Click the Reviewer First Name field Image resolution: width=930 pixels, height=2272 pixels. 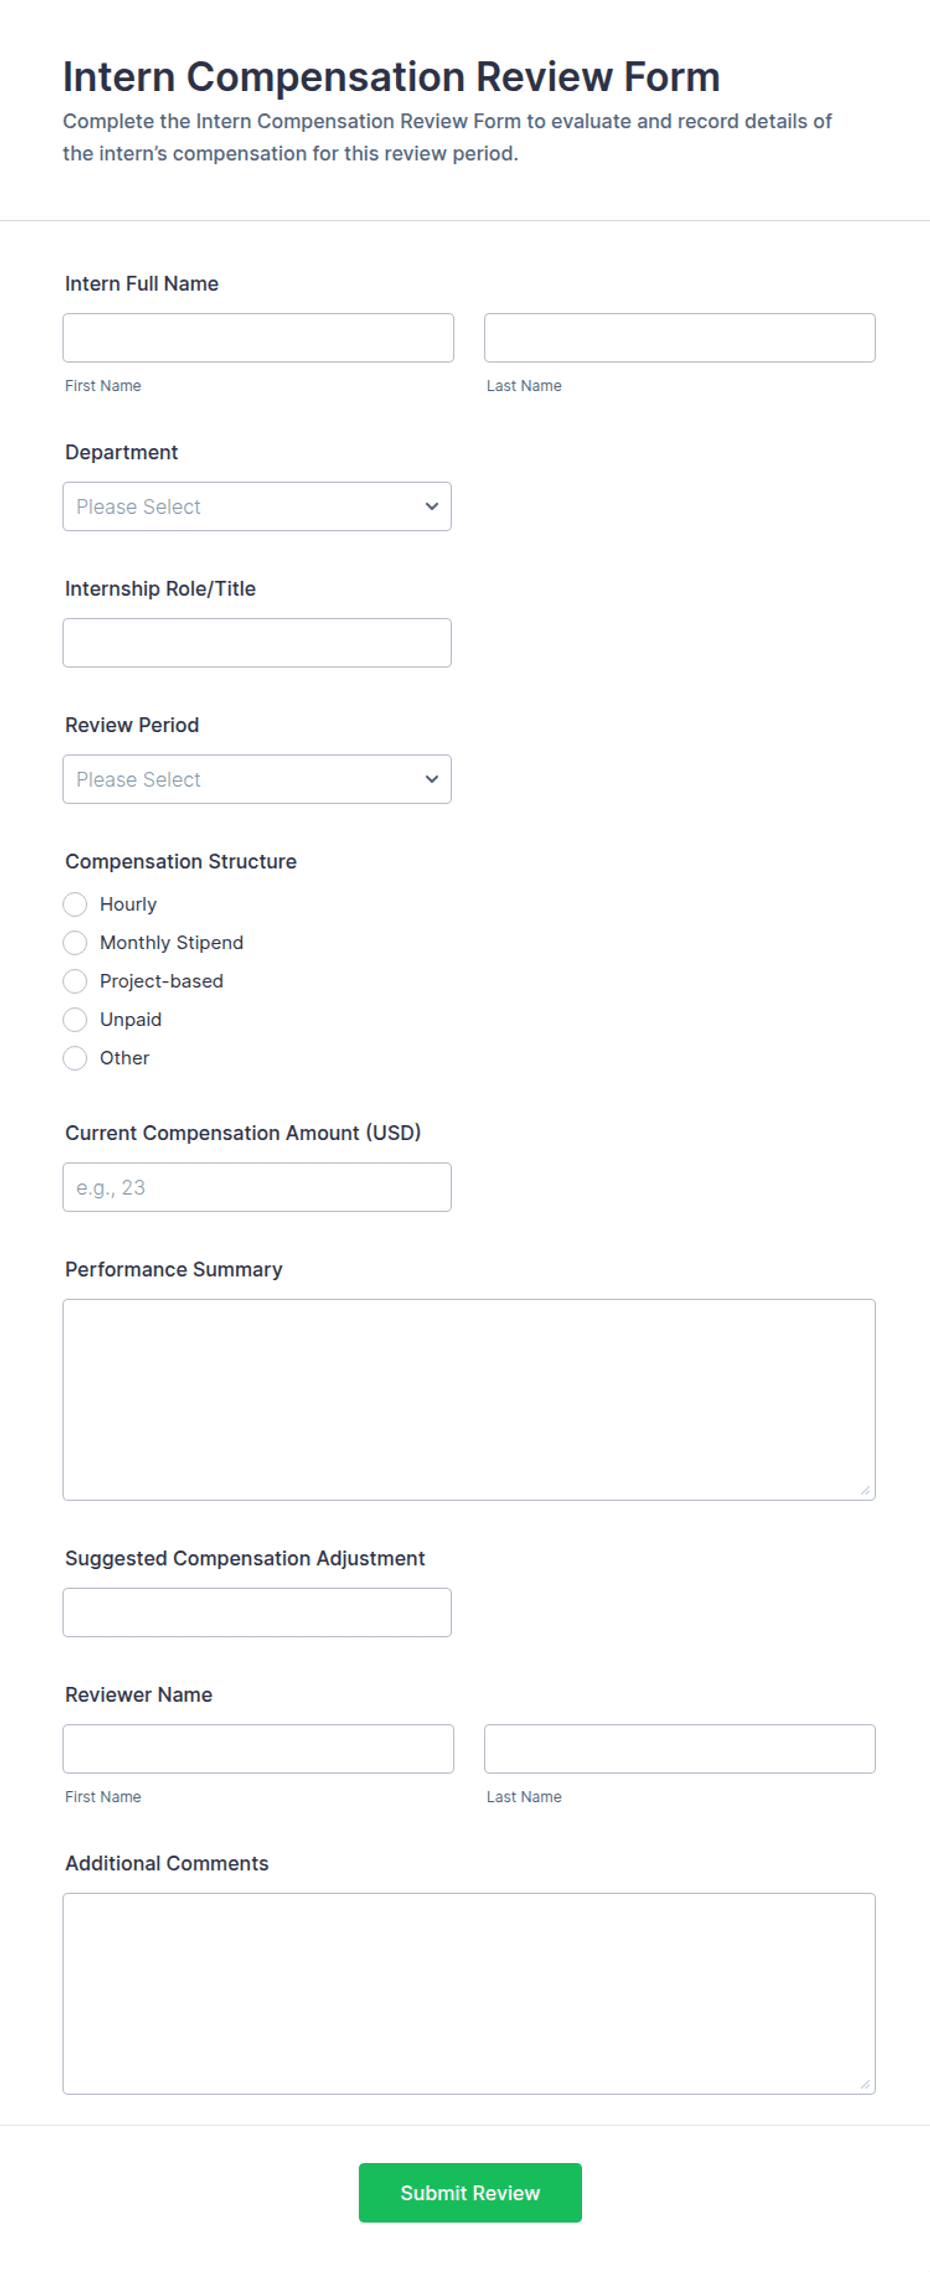click(258, 1749)
